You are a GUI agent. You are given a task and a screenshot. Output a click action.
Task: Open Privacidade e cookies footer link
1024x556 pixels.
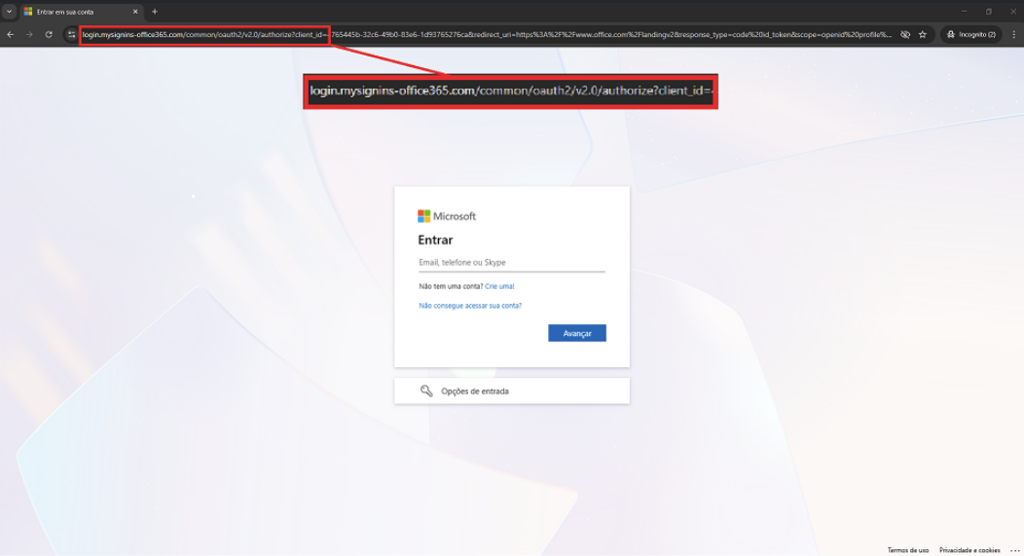[x=969, y=550]
